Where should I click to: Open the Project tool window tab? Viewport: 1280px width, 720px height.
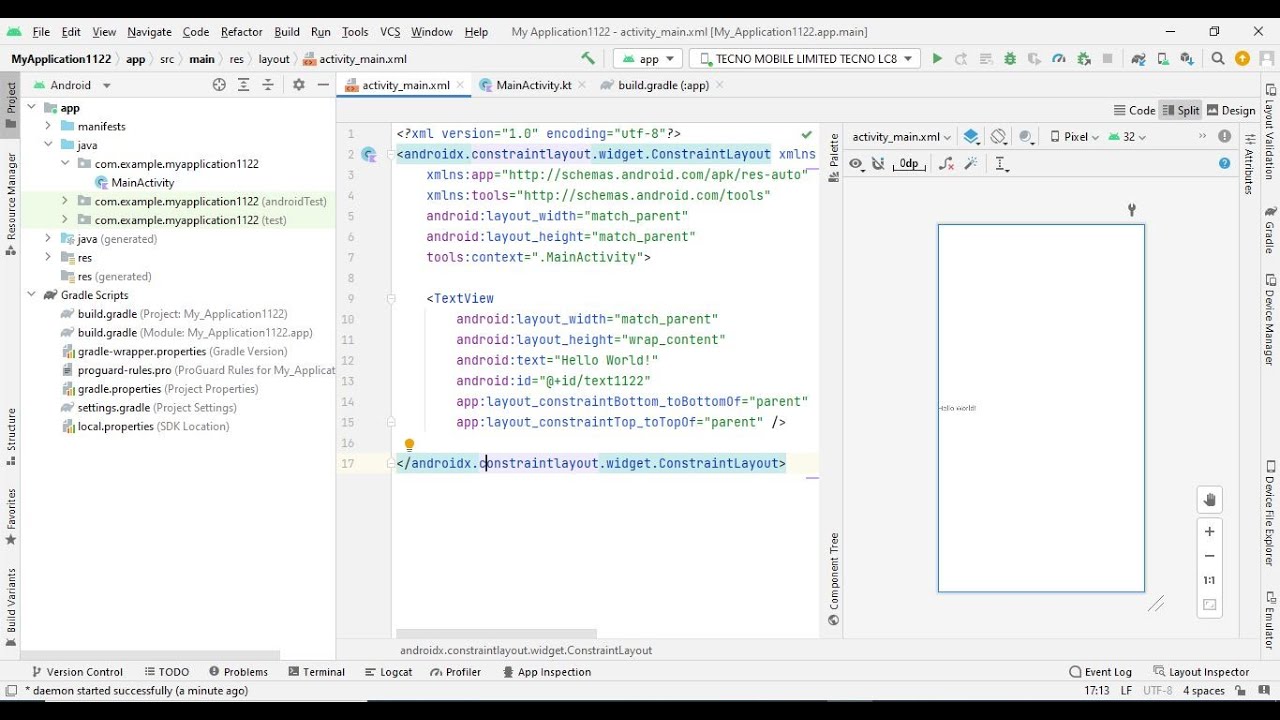11,105
